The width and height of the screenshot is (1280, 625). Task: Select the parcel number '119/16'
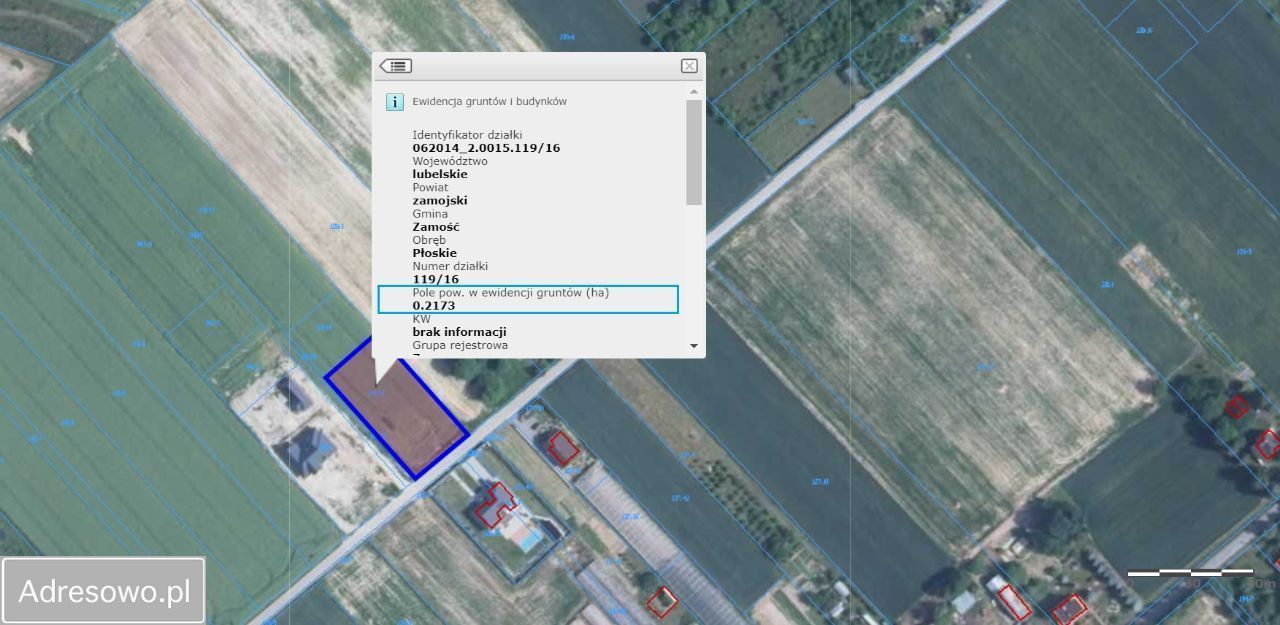436,279
